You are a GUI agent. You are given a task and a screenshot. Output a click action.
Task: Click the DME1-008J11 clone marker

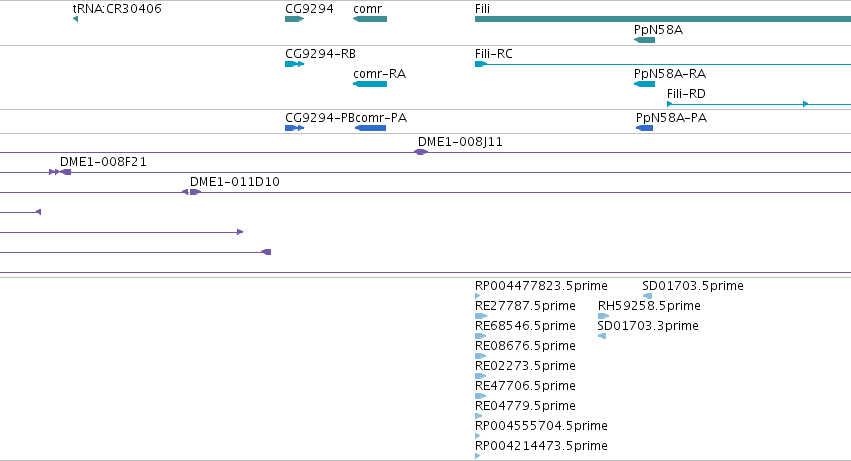[421, 152]
